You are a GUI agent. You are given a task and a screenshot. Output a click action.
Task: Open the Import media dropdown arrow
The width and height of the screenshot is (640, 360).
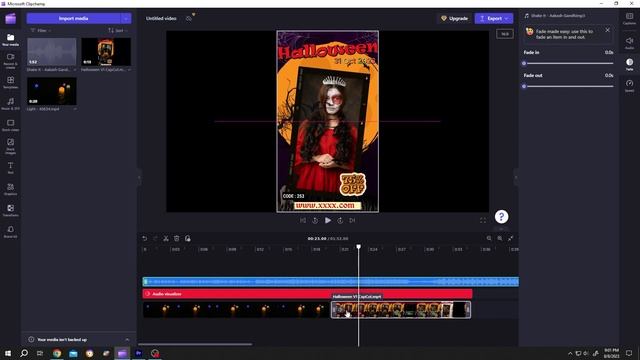pos(126,18)
